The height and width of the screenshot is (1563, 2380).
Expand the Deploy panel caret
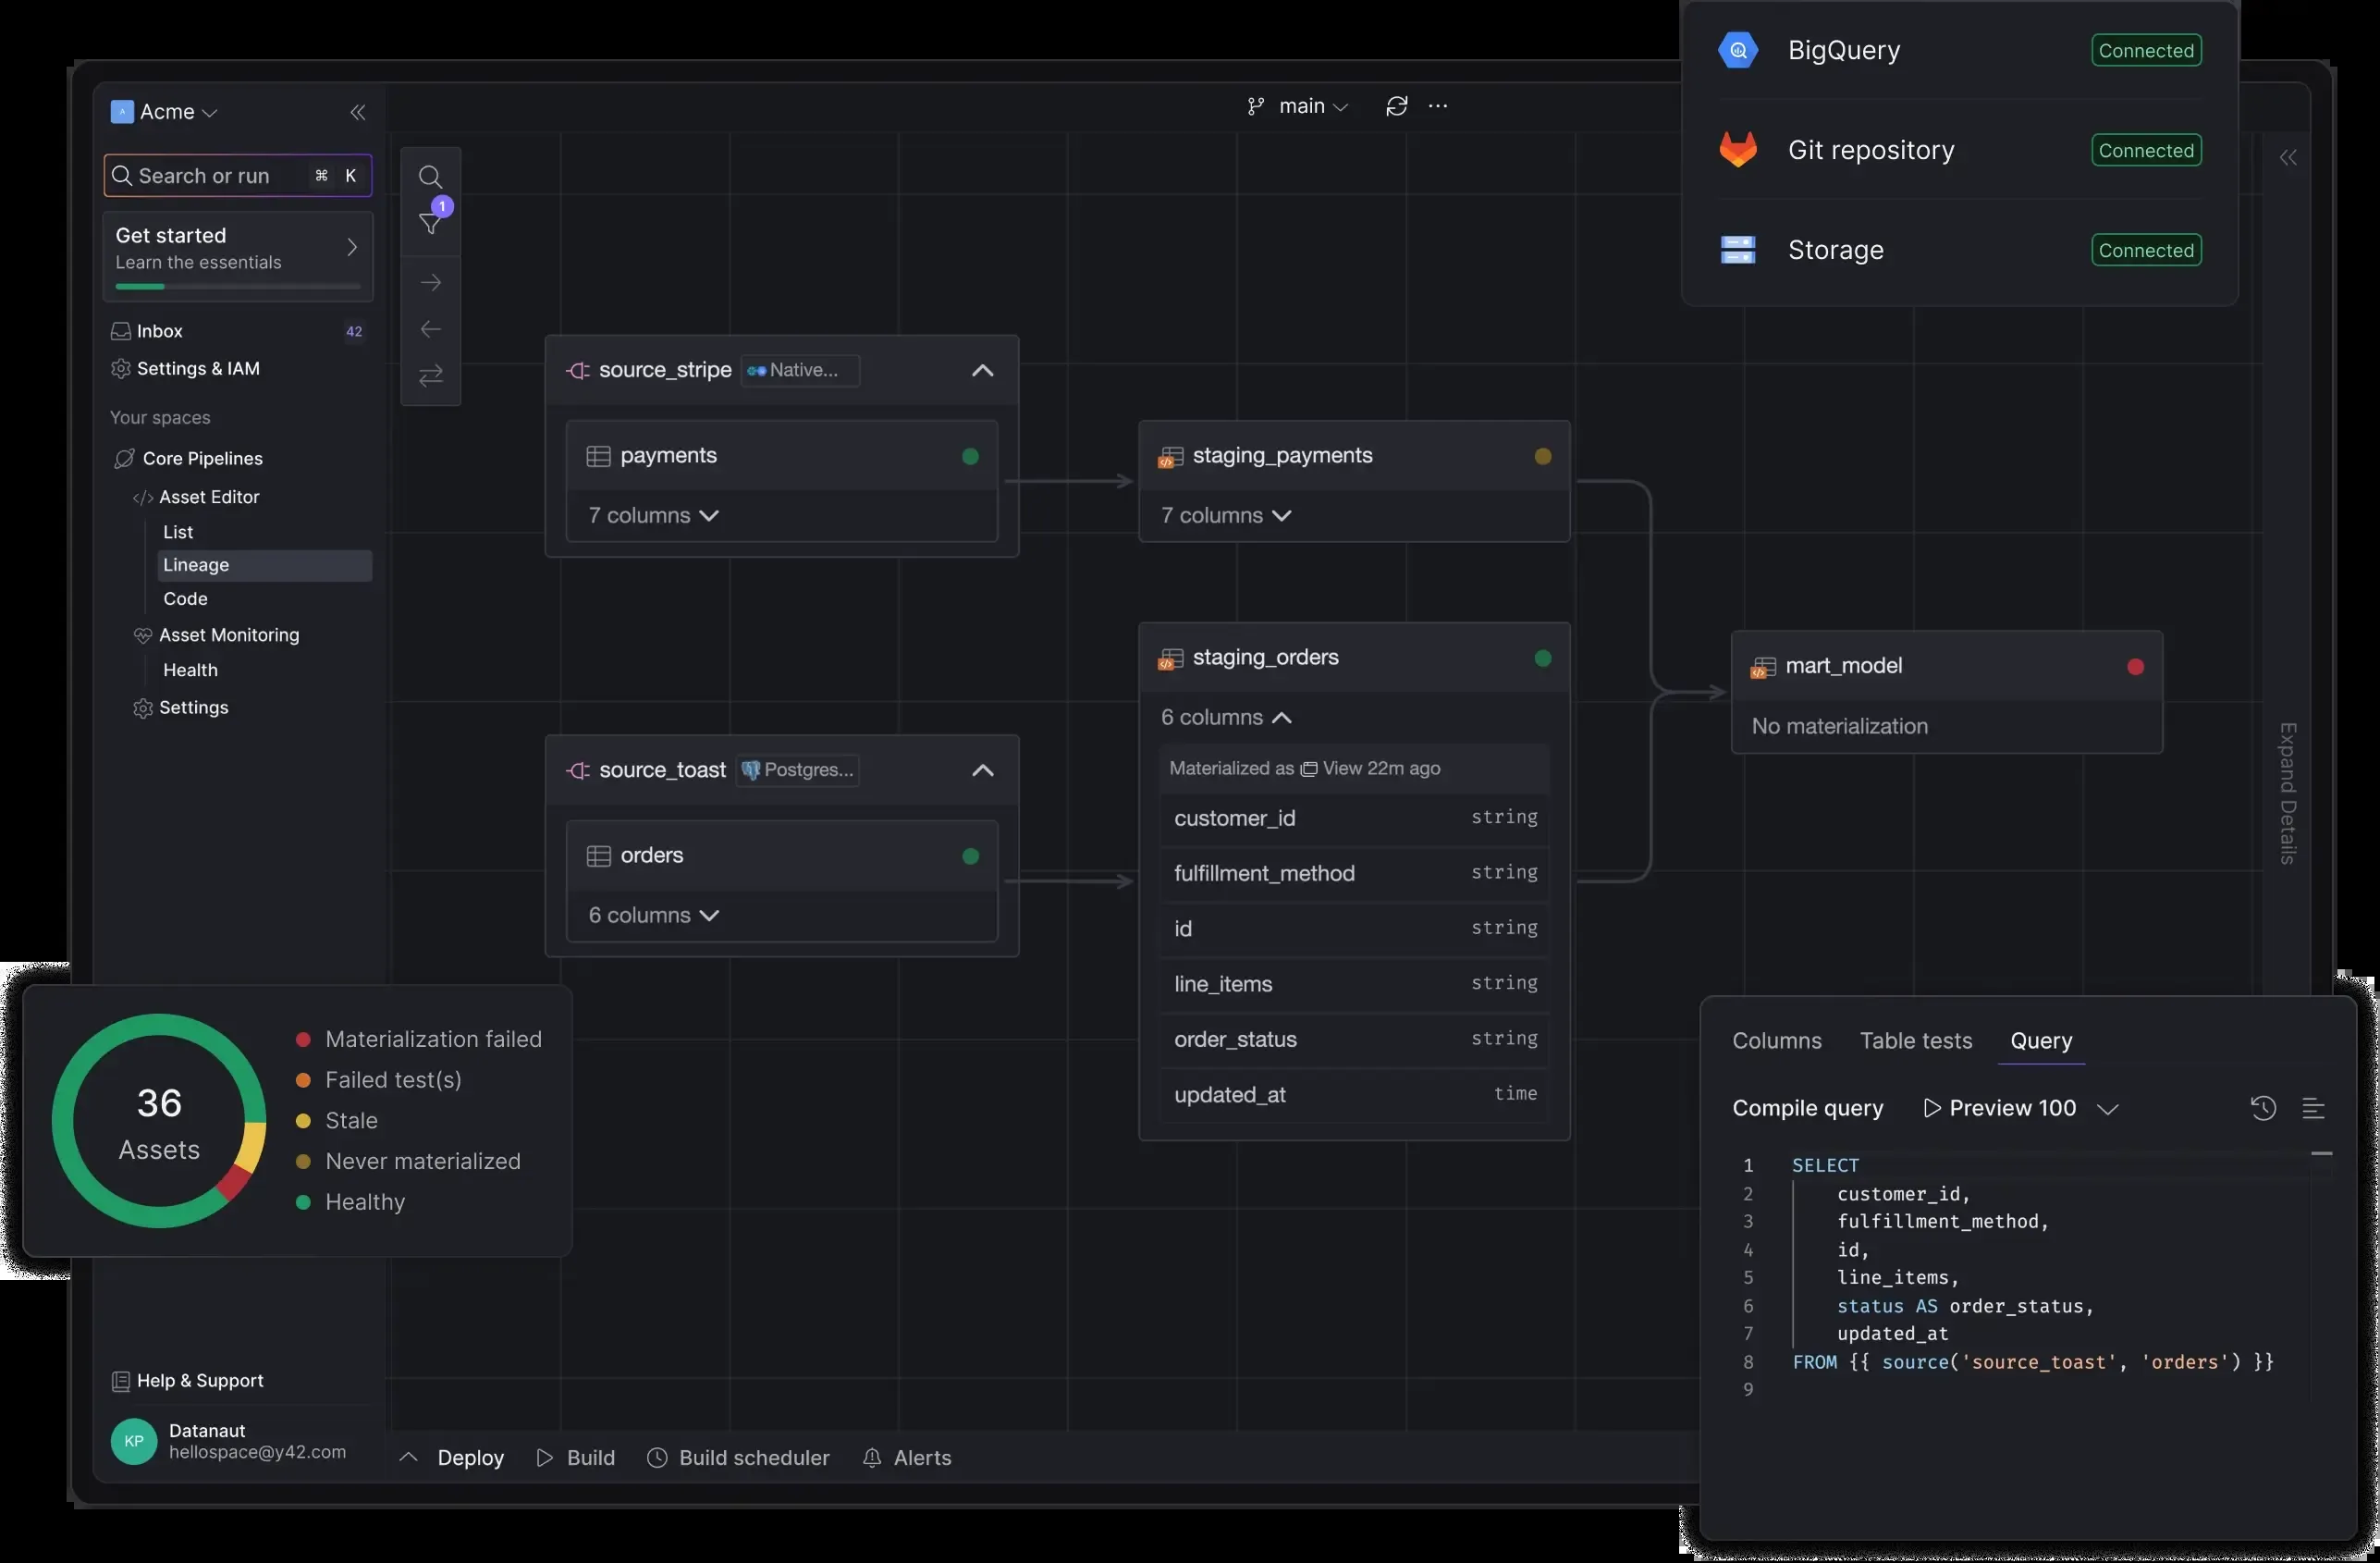pos(408,1458)
